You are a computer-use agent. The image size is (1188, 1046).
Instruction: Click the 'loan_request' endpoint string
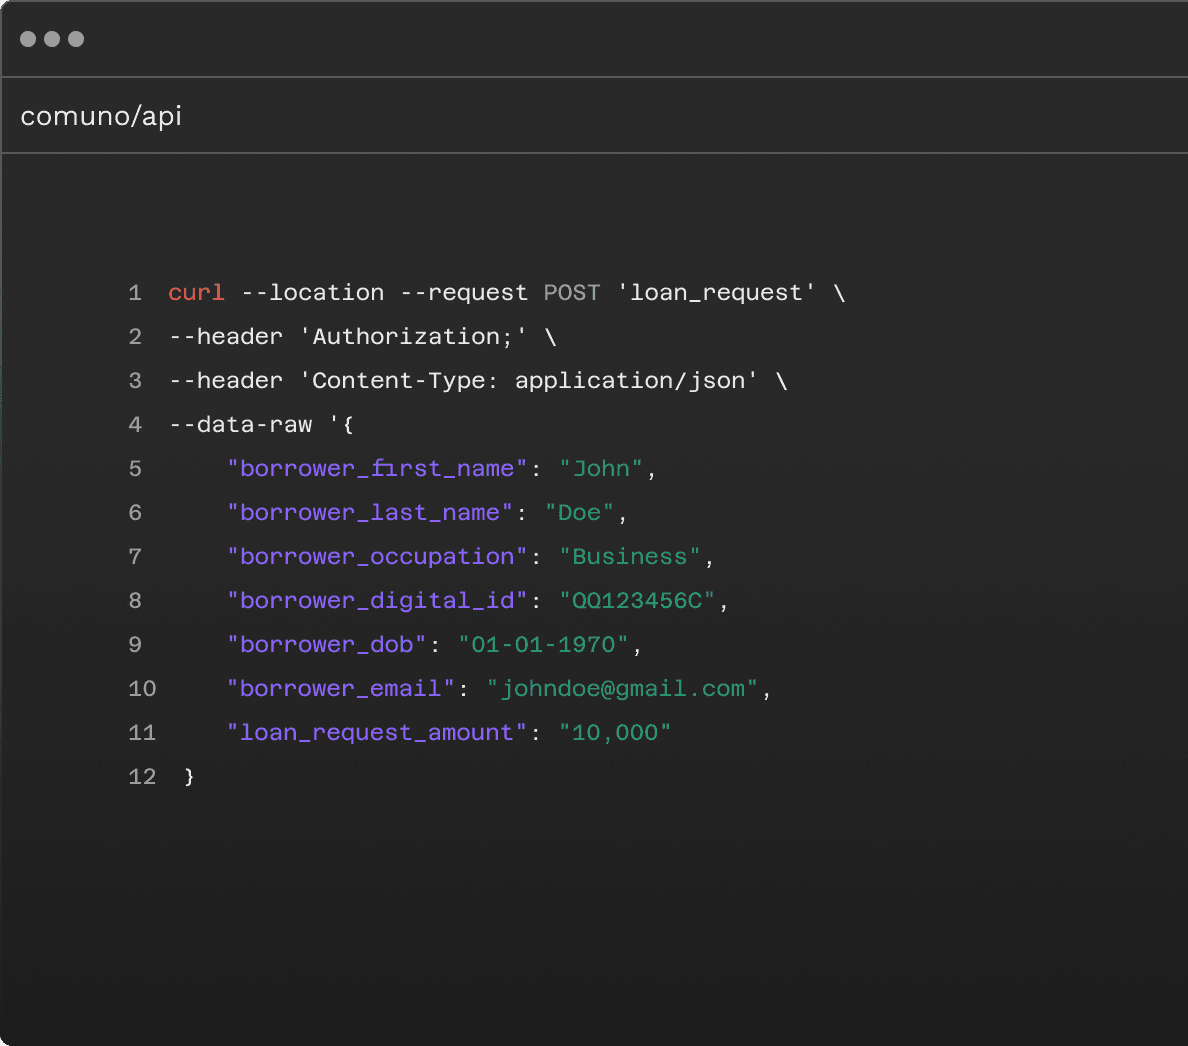tap(716, 293)
